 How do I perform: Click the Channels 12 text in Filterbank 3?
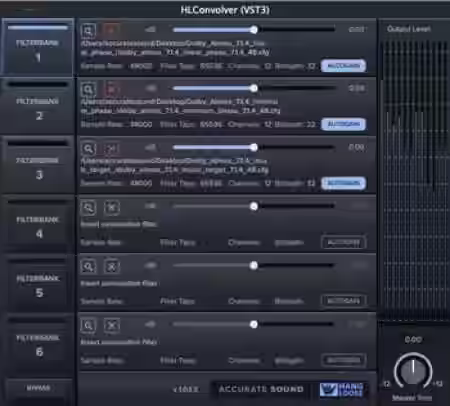[250, 183]
